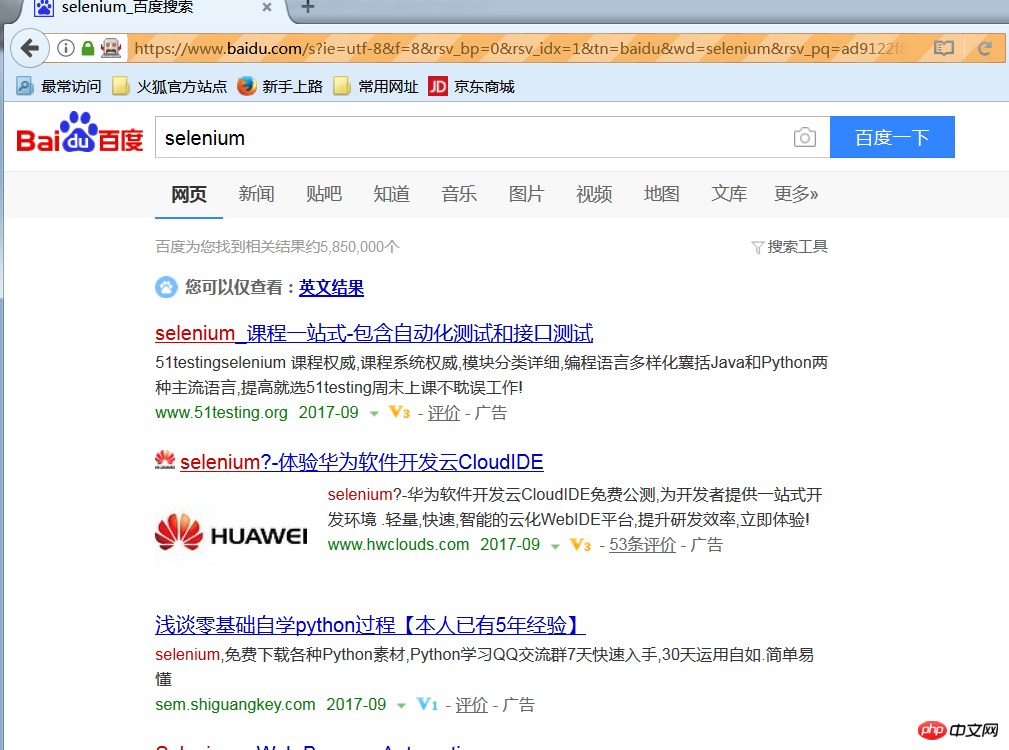Image resolution: width=1009 pixels, height=750 pixels.
Task: Click 评价 link on shiguangkey result
Action: [x=472, y=705]
